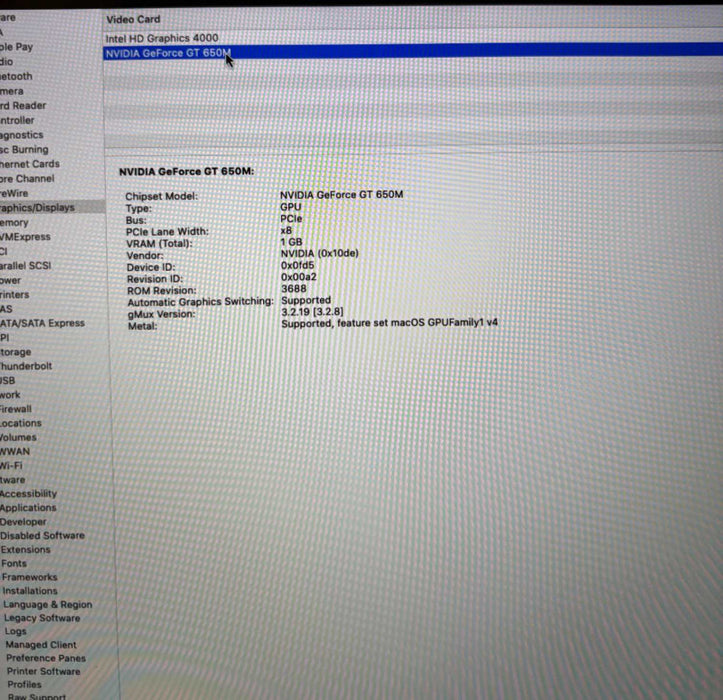723x700 pixels.
Task: Open Graphics/Displays in sidebar
Action: pyautogui.click(x=37, y=208)
